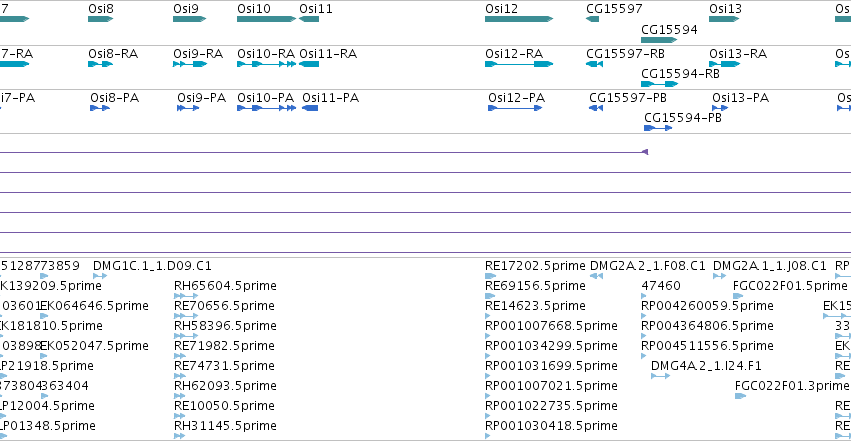This screenshot has height=441, width=851.
Task: Select the Osi9-RA transcript glyph
Action: (x=190, y=64)
